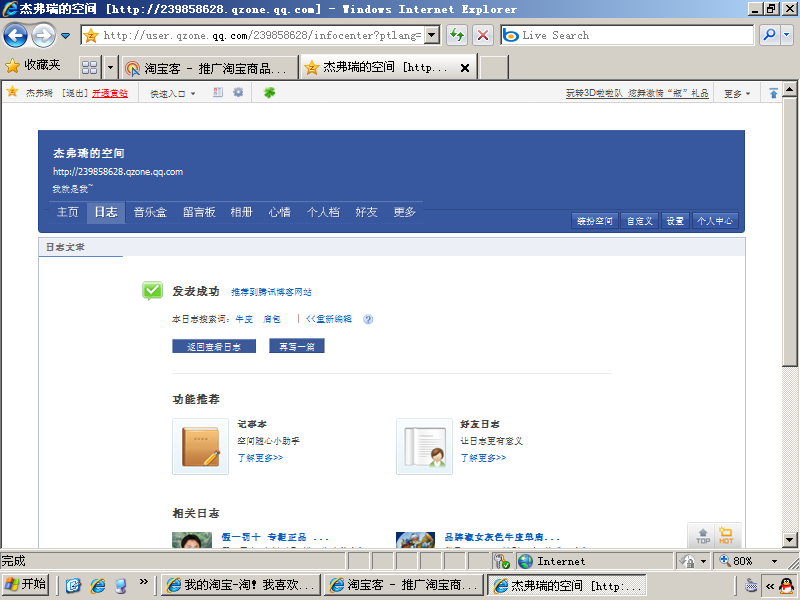Image resolution: width=800 pixels, height=600 pixels.
Task: Click the blue up-arrow collapse icon
Action: 773,93
